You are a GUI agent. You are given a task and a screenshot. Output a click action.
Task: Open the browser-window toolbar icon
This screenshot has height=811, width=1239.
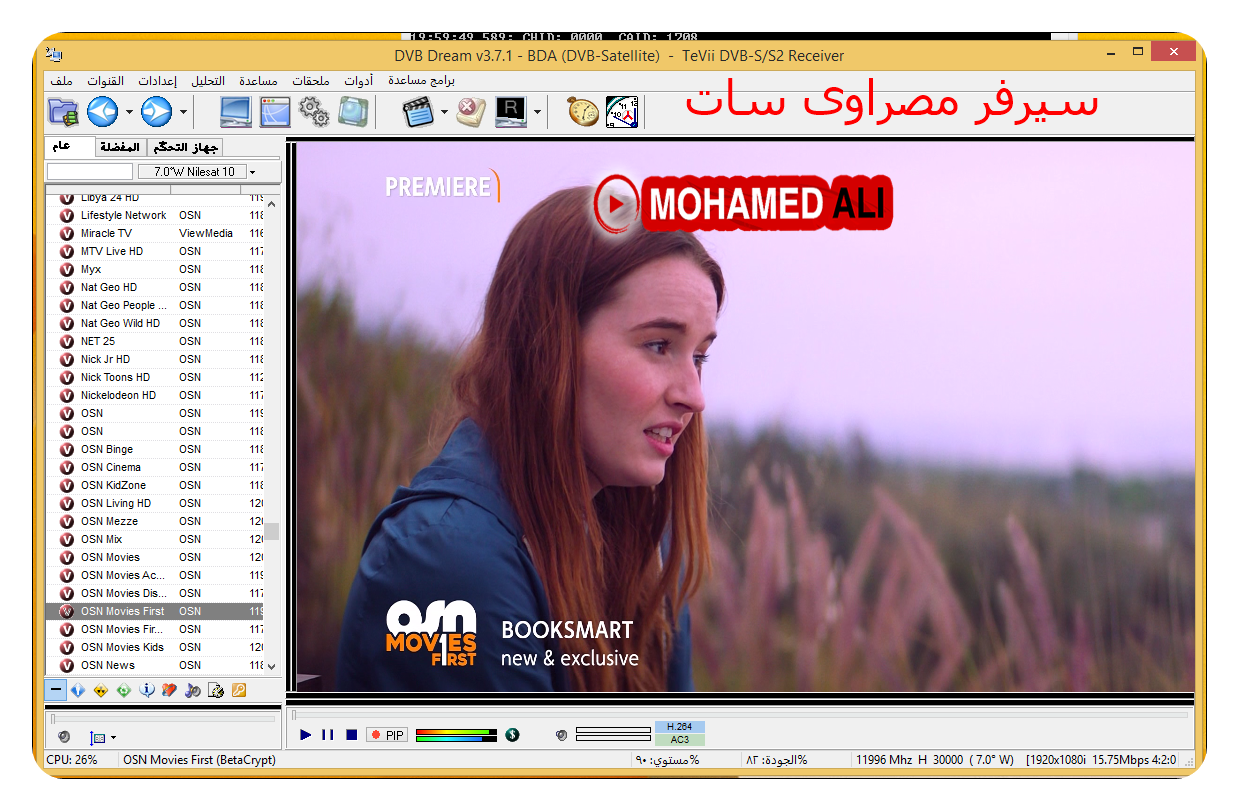(275, 112)
